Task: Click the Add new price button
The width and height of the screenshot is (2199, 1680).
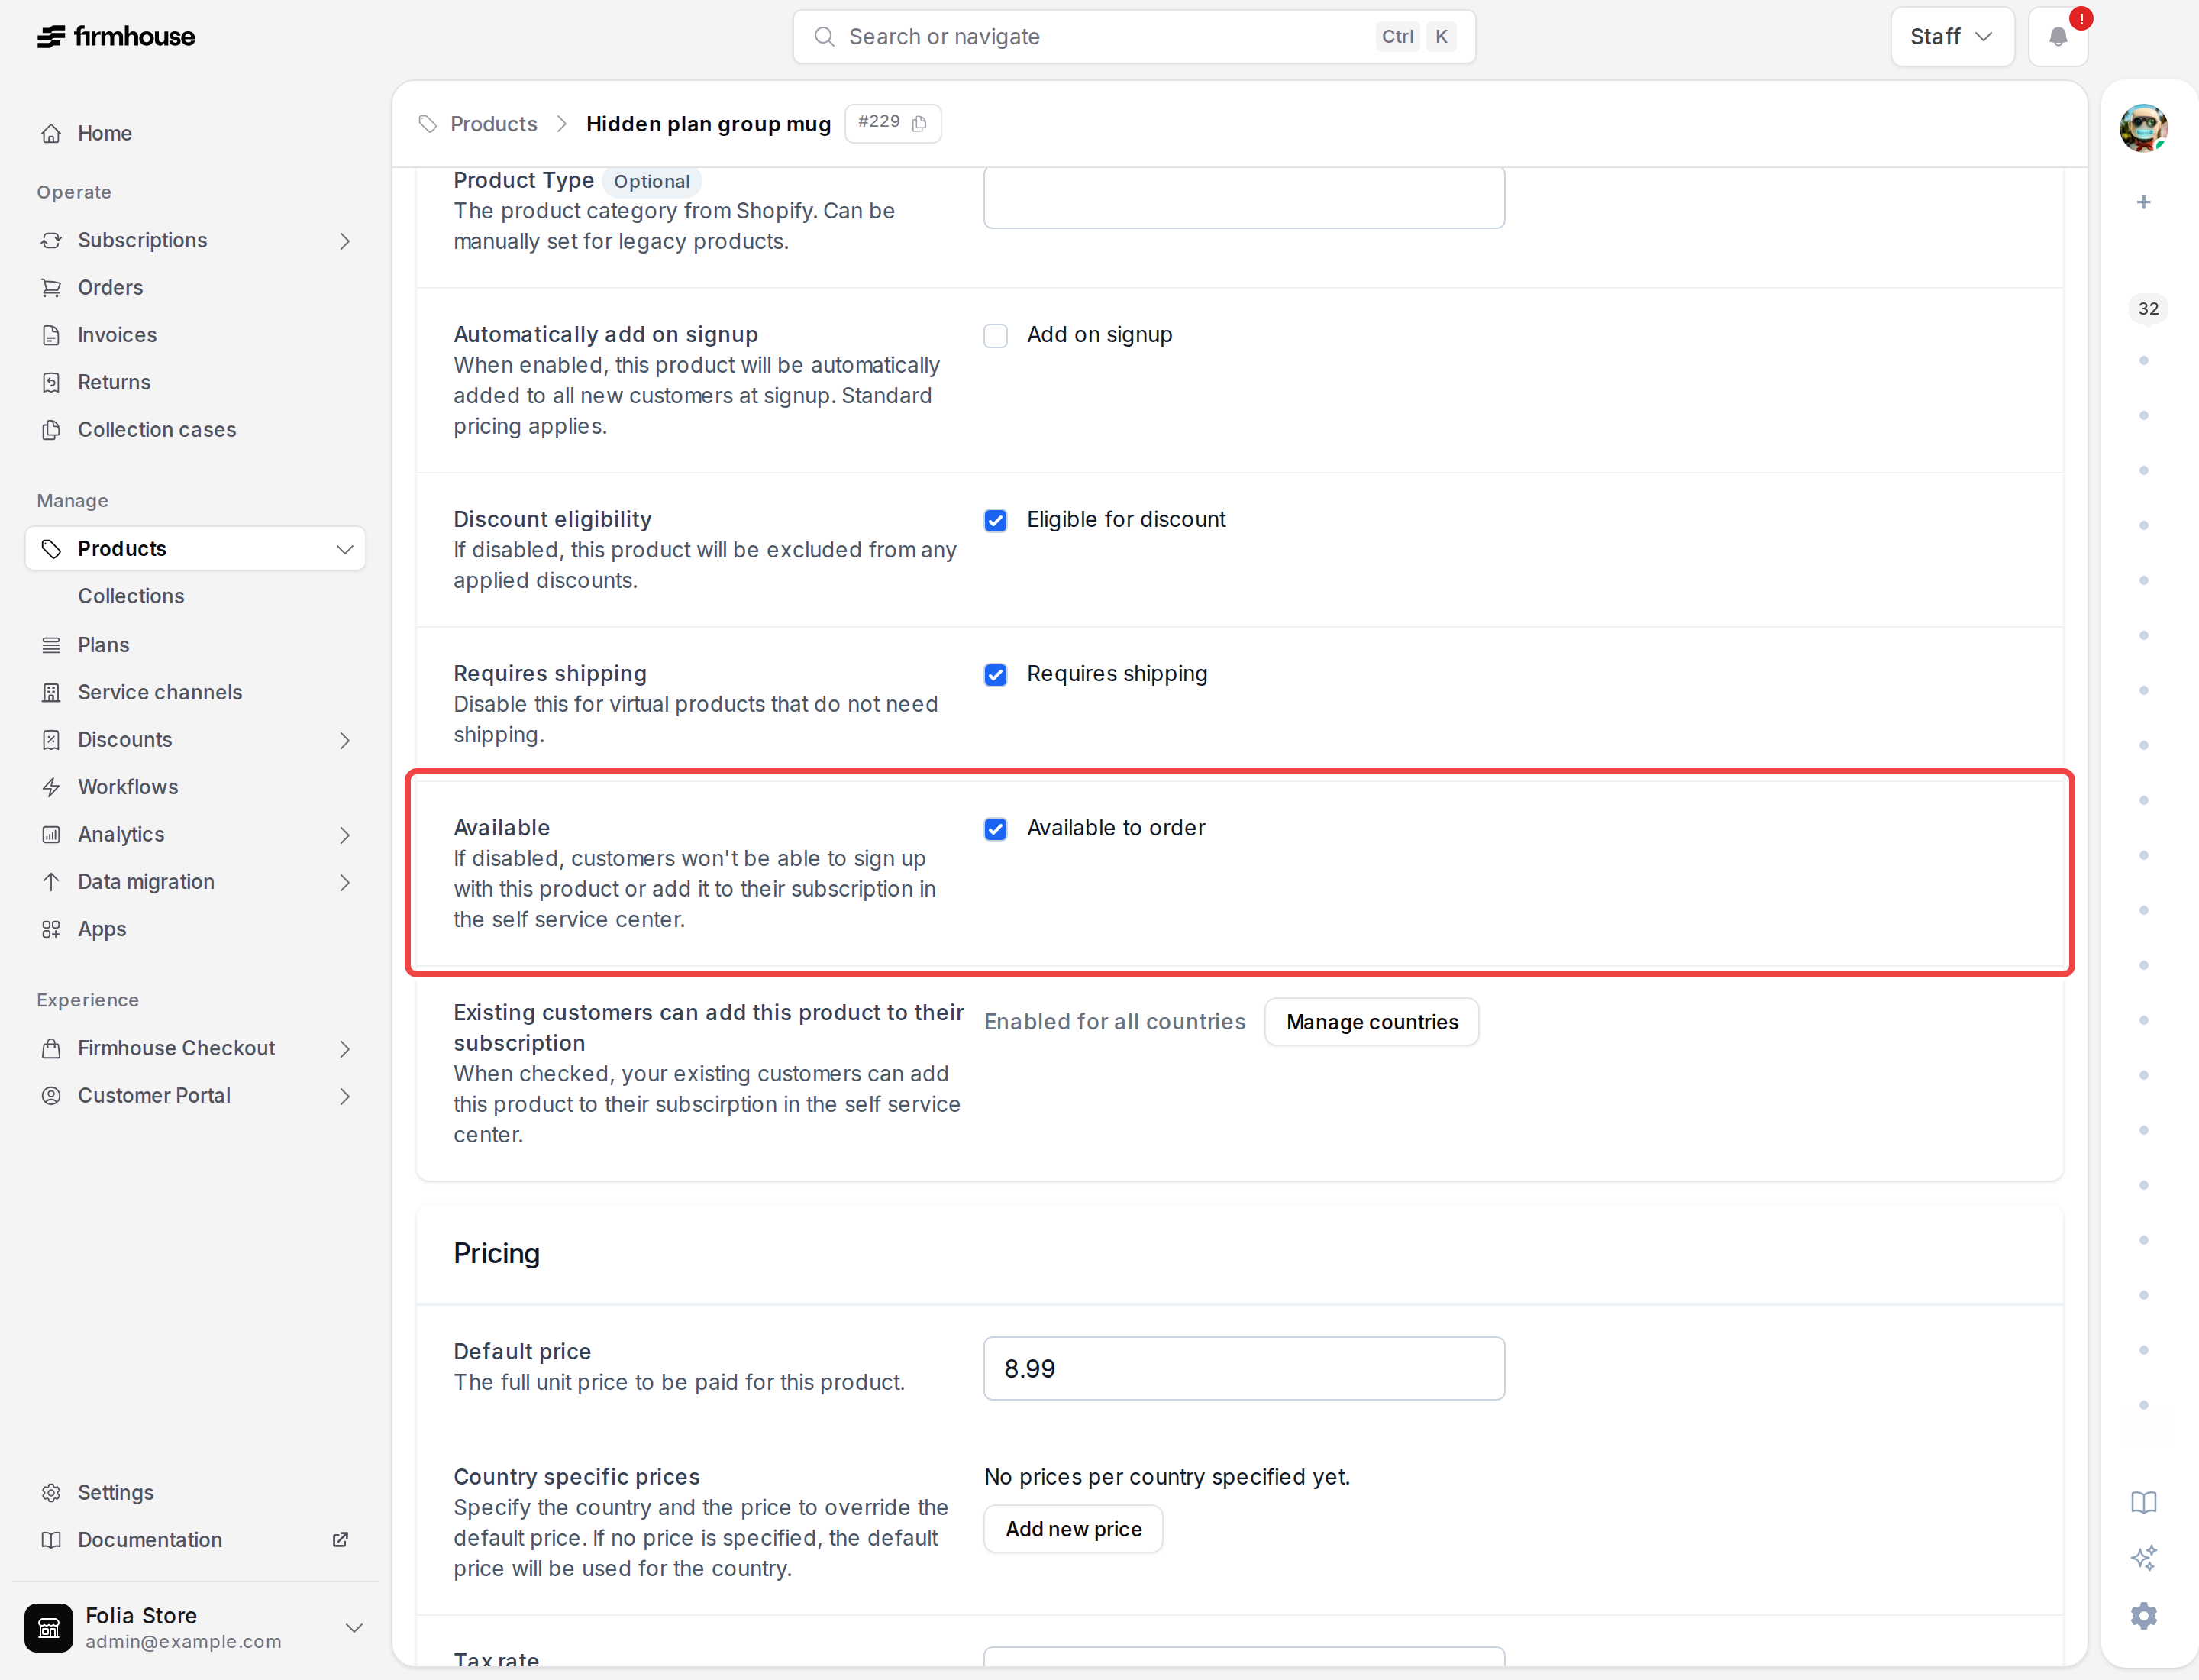Action: point(1073,1529)
